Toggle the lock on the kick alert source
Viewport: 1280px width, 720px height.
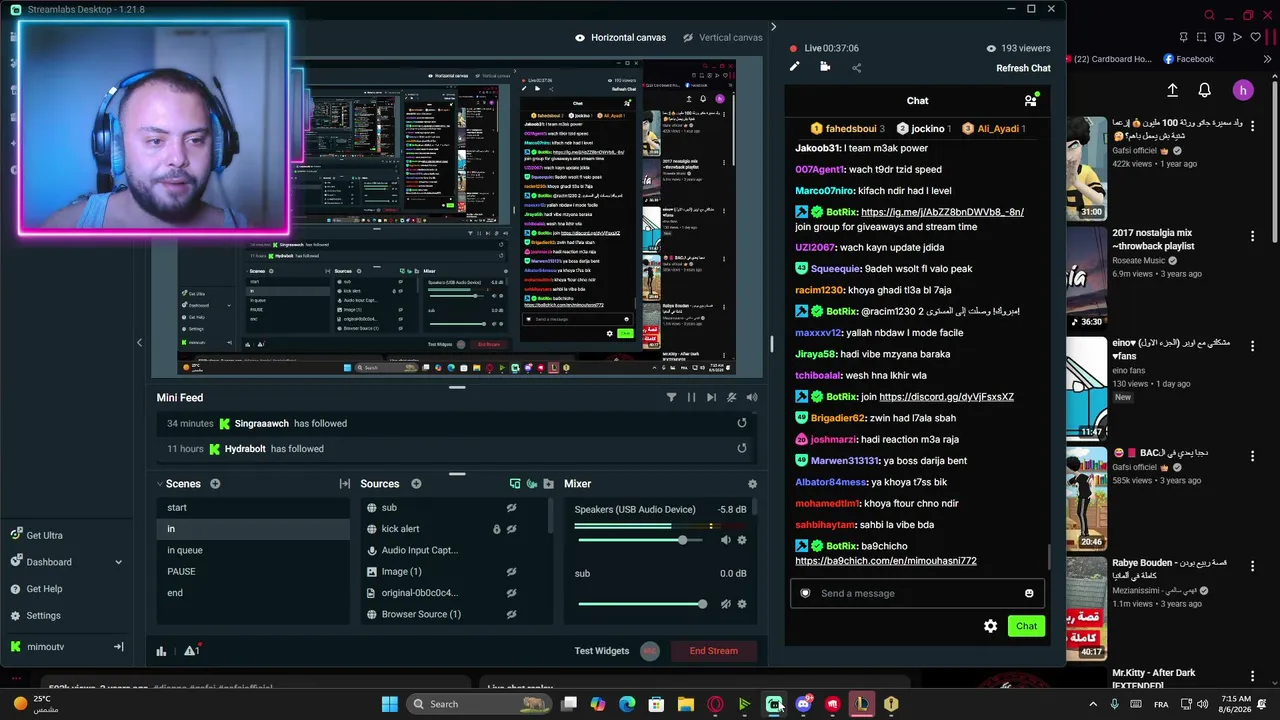[x=496, y=529]
